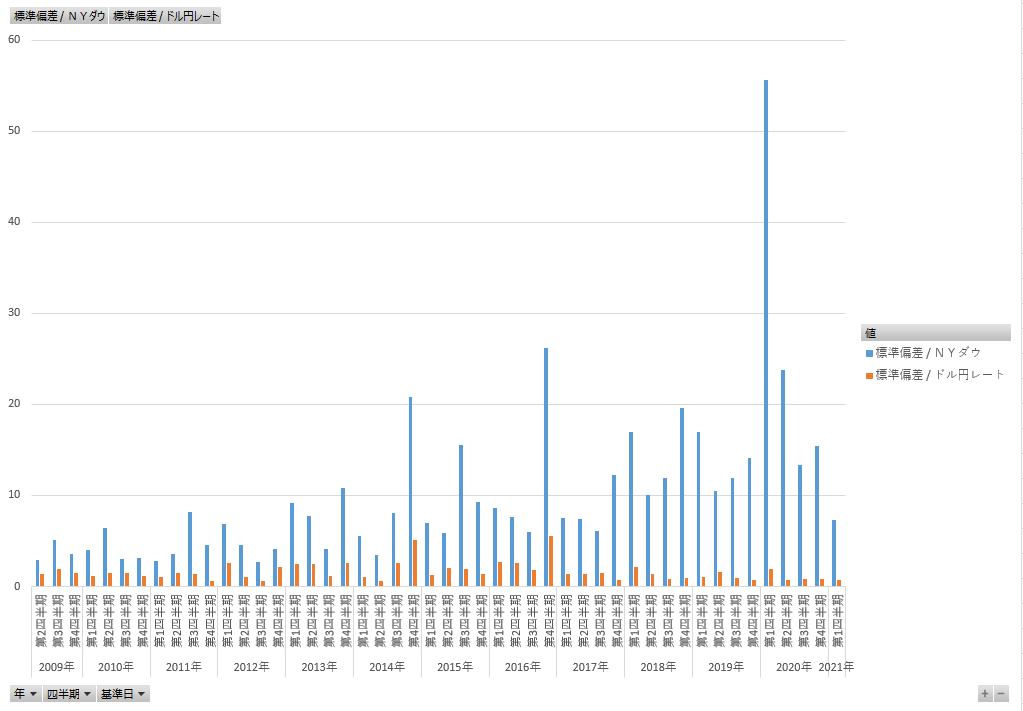
Task: Click the 60 value on vertical axis
Action: 14,40
